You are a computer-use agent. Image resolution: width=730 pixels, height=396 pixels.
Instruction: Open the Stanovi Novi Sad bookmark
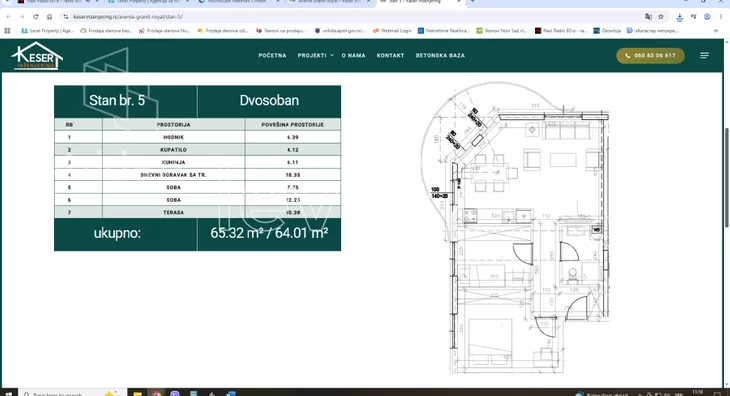[501, 31]
